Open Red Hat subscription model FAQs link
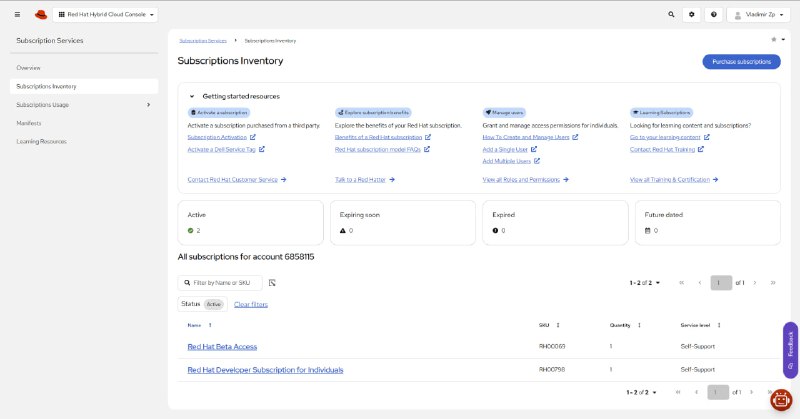800x419 pixels. (382, 150)
